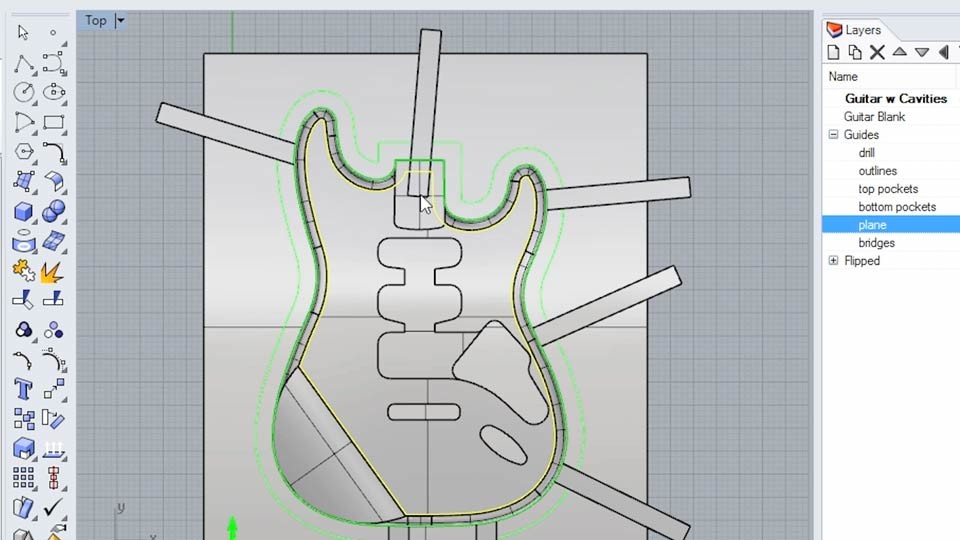Open the Top viewport dropdown arrow
This screenshot has width=960, height=540.
121,20
